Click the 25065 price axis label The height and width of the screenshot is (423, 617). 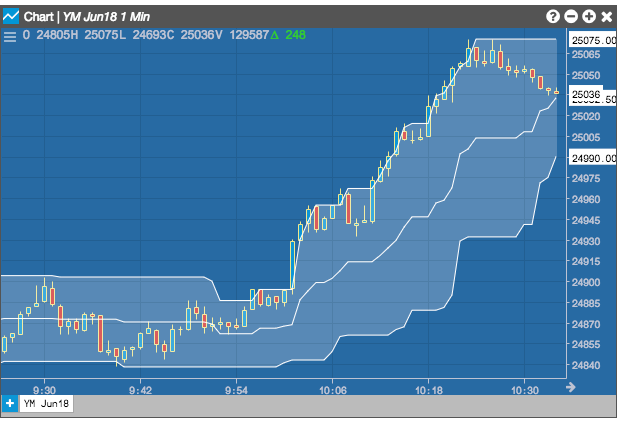point(586,54)
